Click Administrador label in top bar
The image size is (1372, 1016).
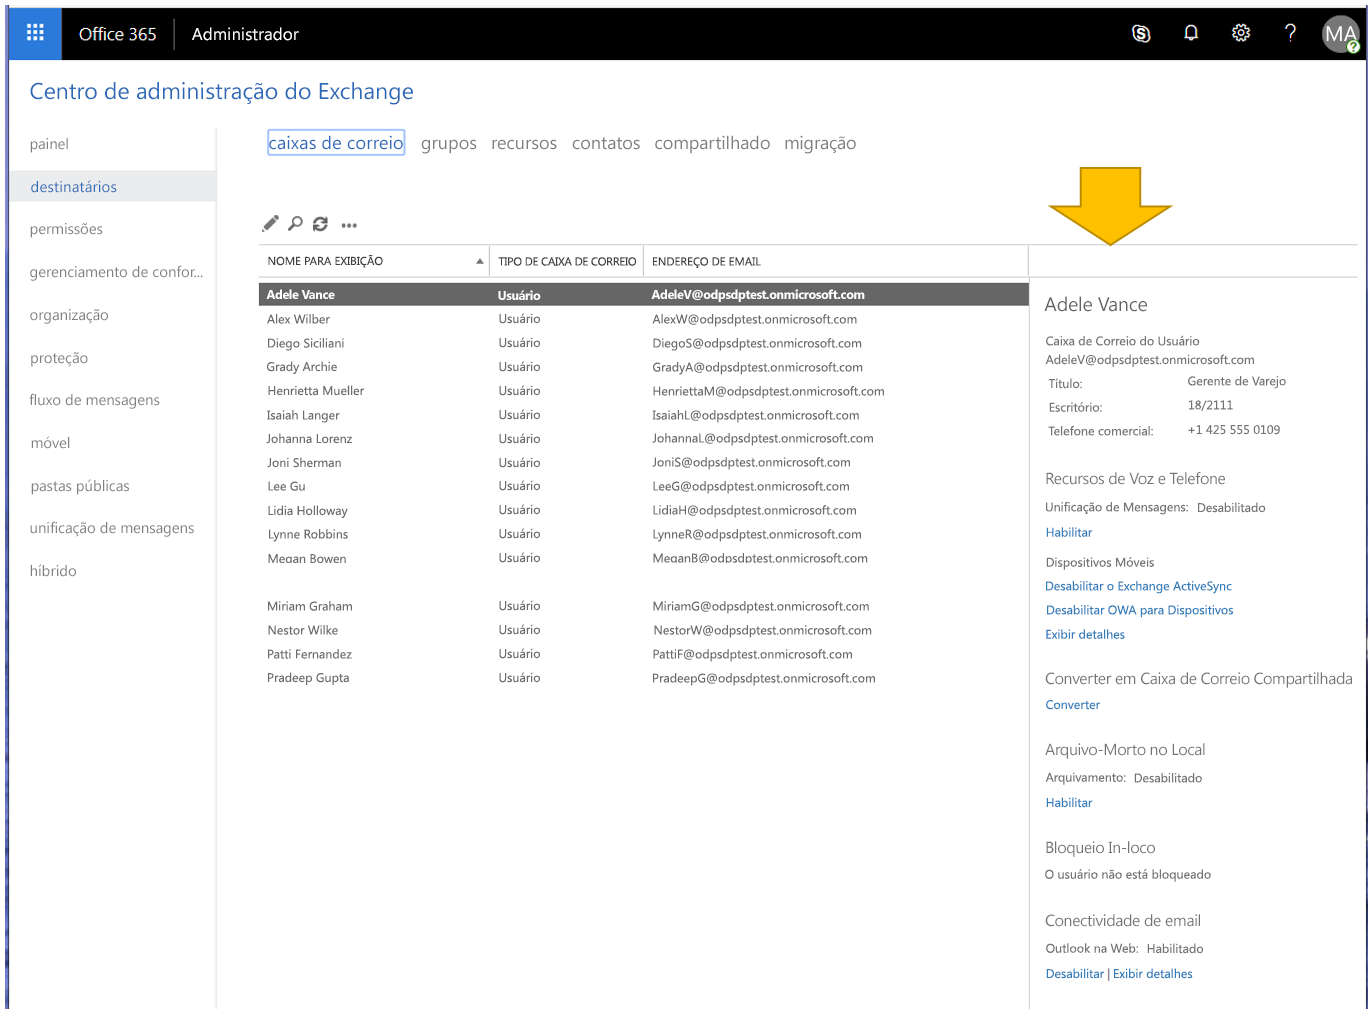[245, 34]
